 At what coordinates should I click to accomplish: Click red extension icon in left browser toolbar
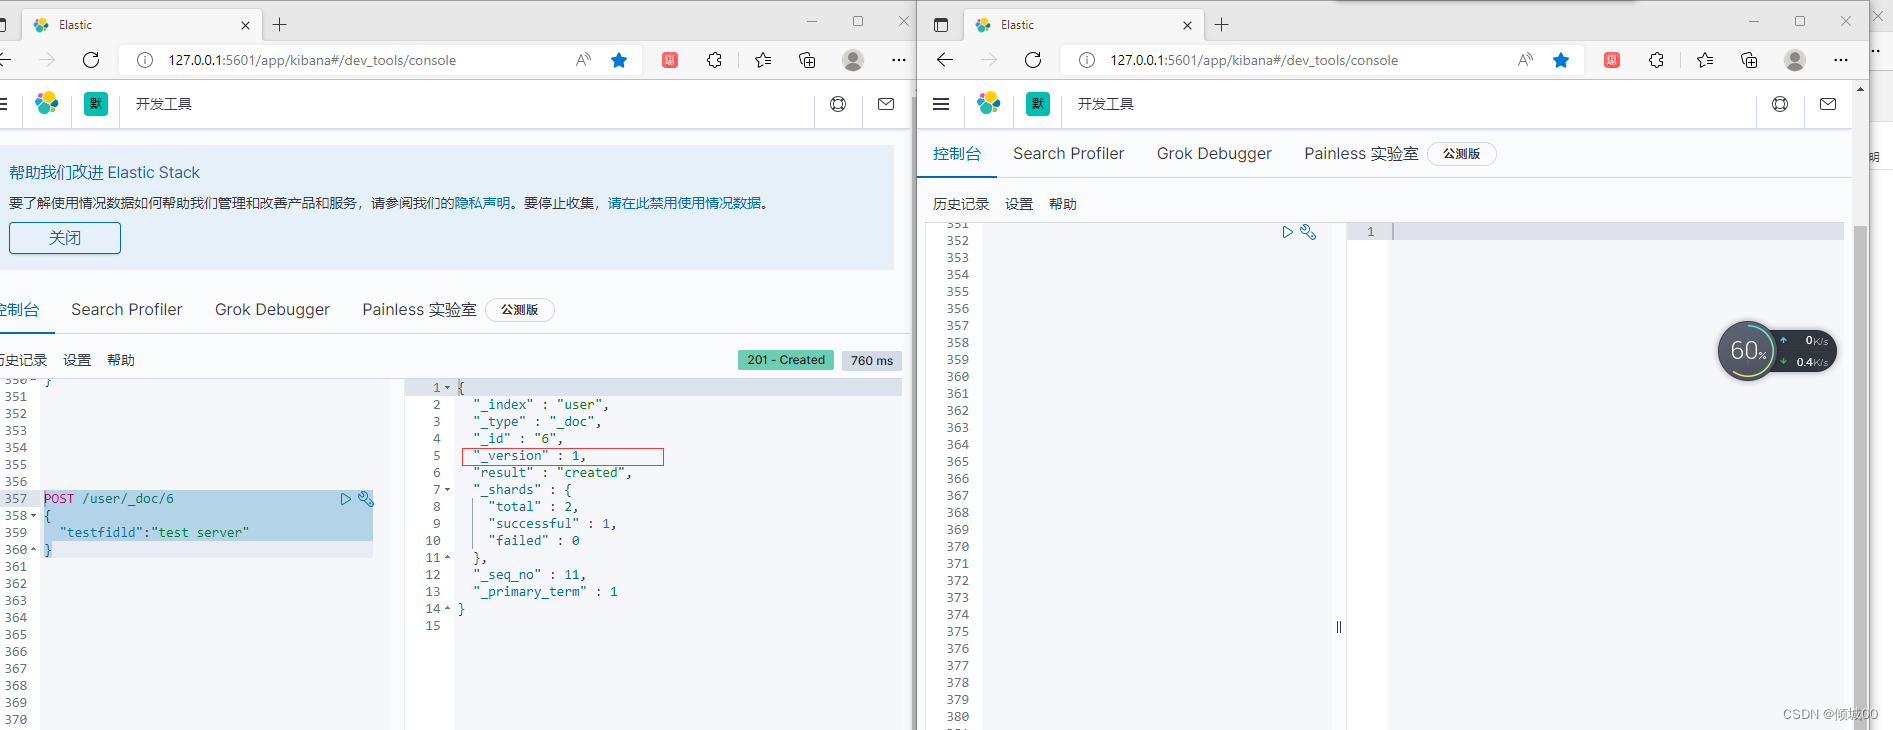point(670,60)
